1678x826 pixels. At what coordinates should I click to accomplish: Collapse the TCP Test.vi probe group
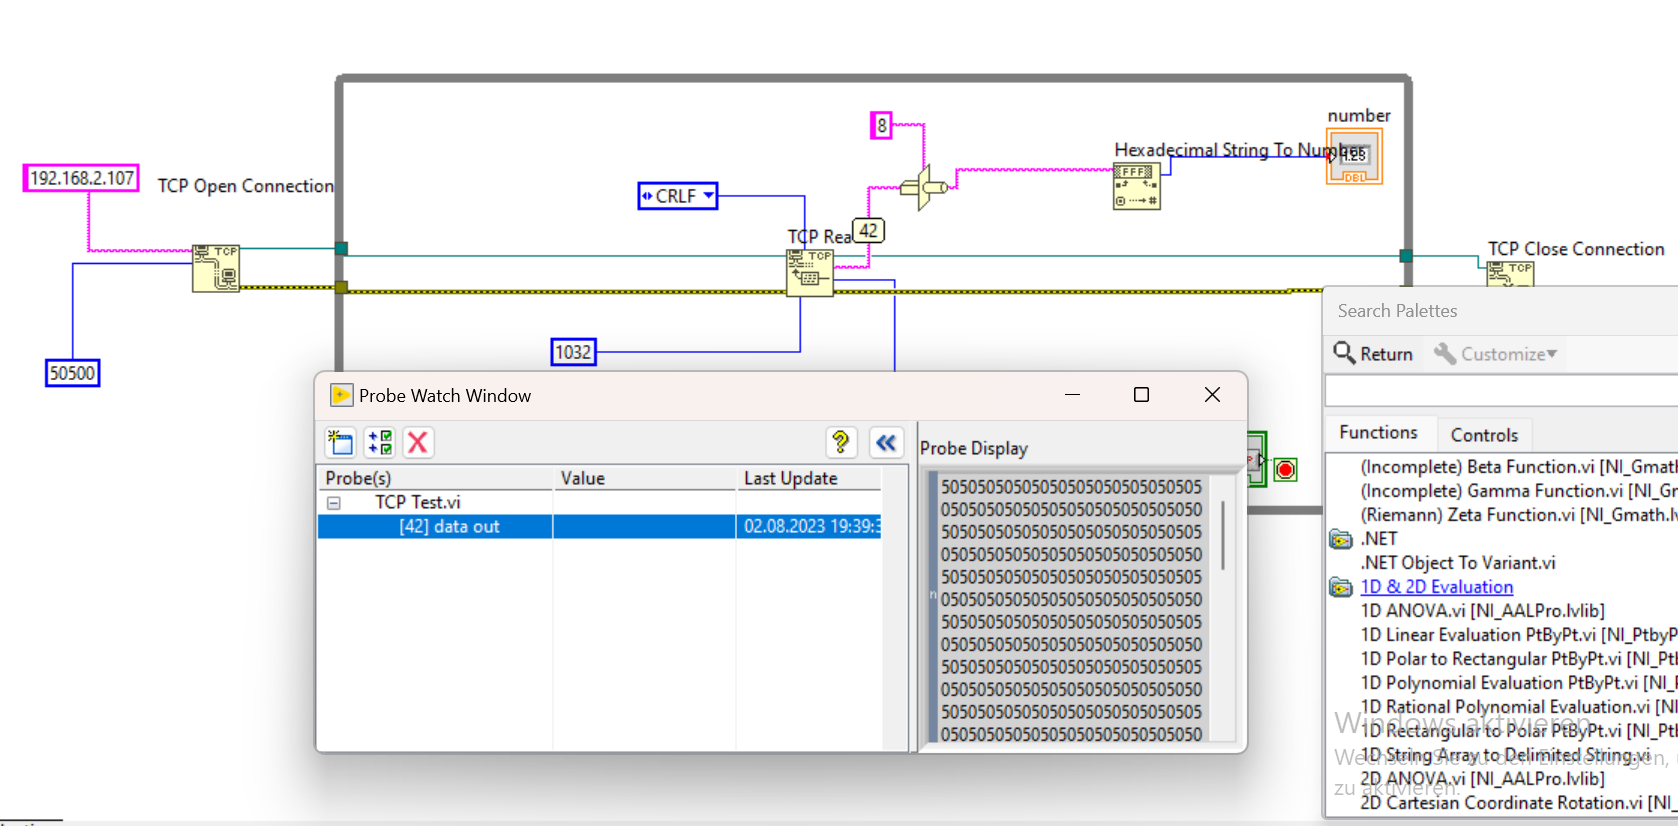pyautogui.click(x=334, y=503)
